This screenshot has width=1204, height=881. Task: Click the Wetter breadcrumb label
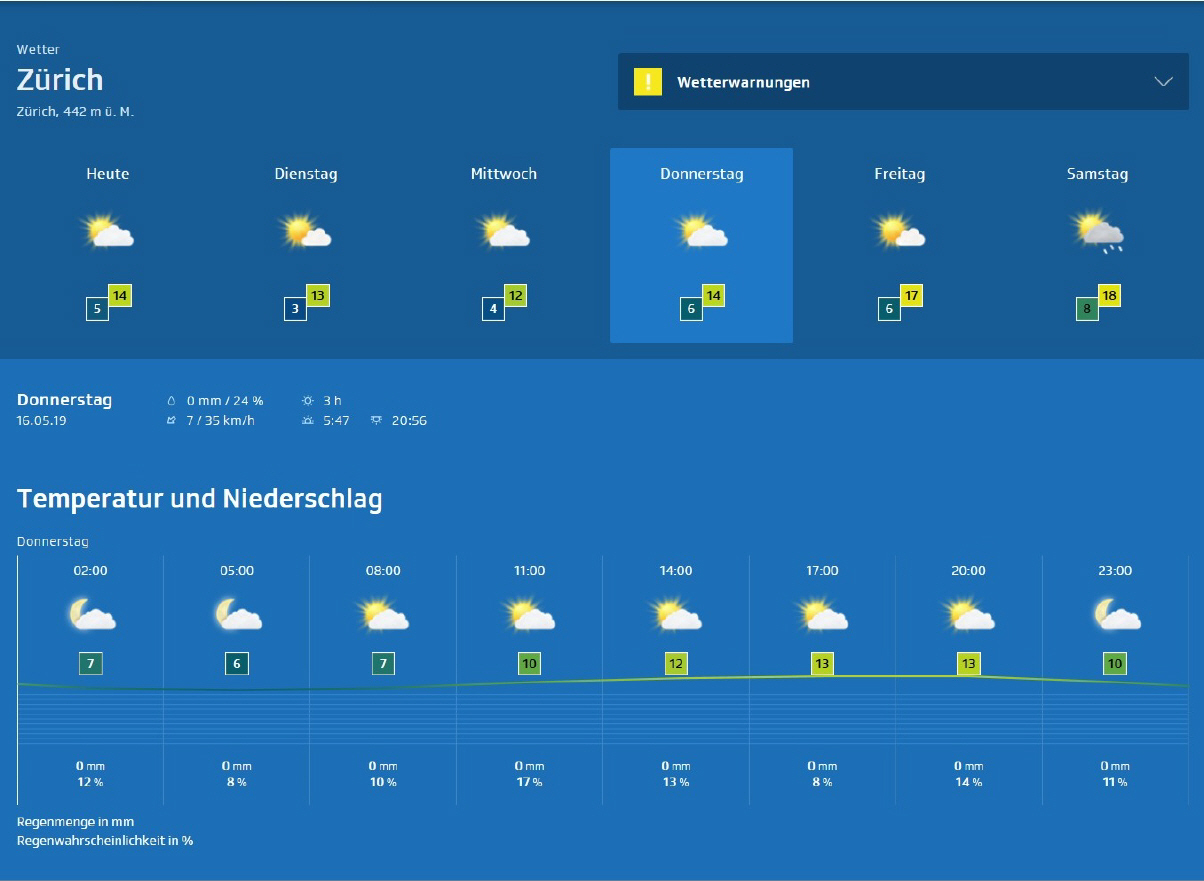click(38, 49)
